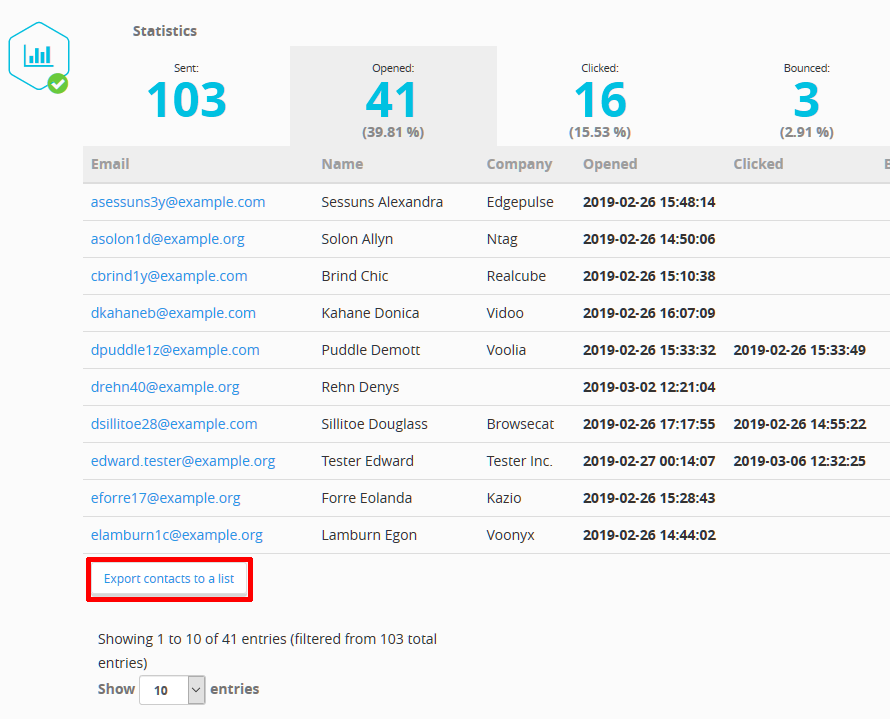Click the Opened percentage label 39.81 %
The image size is (890, 719).
click(392, 131)
